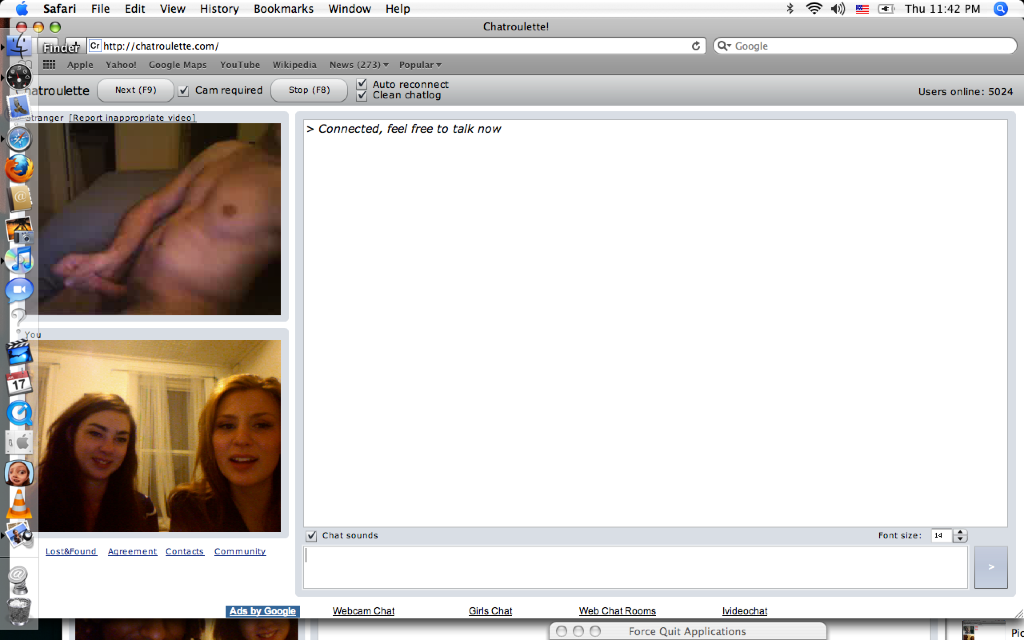
Task: Open the US flag input menu
Action: pyautogui.click(x=862, y=9)
